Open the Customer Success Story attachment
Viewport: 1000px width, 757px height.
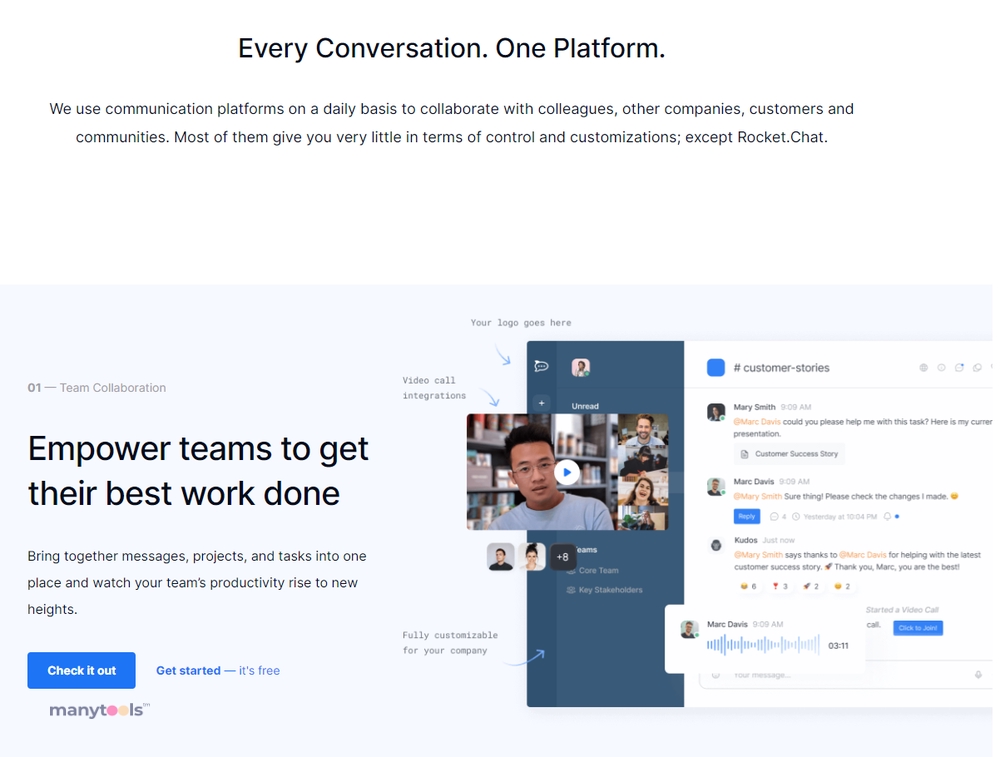click(790, 454)
